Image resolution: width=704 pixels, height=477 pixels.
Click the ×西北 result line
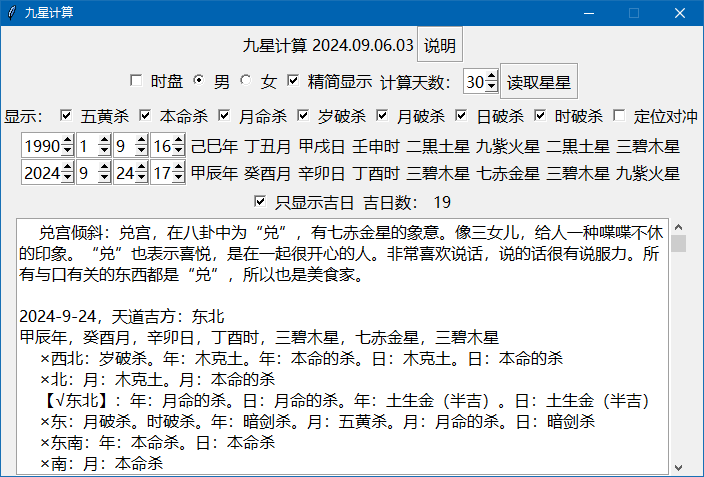301,358
